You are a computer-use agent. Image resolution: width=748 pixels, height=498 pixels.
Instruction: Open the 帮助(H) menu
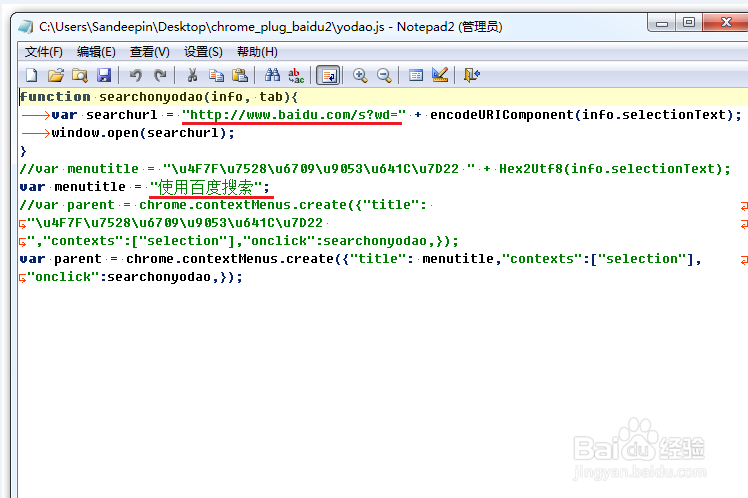pos(258,52)
